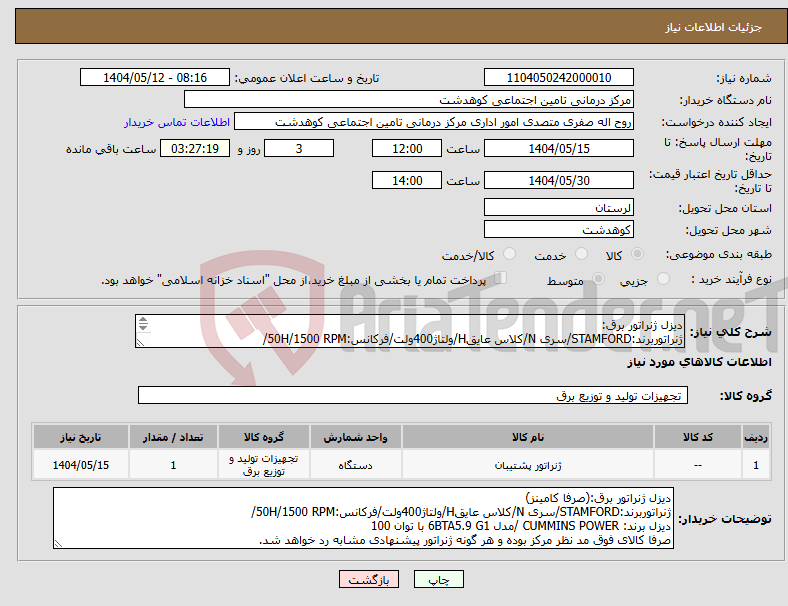Open اطلاعات تماس خریدار link

[x=177, y=122]
